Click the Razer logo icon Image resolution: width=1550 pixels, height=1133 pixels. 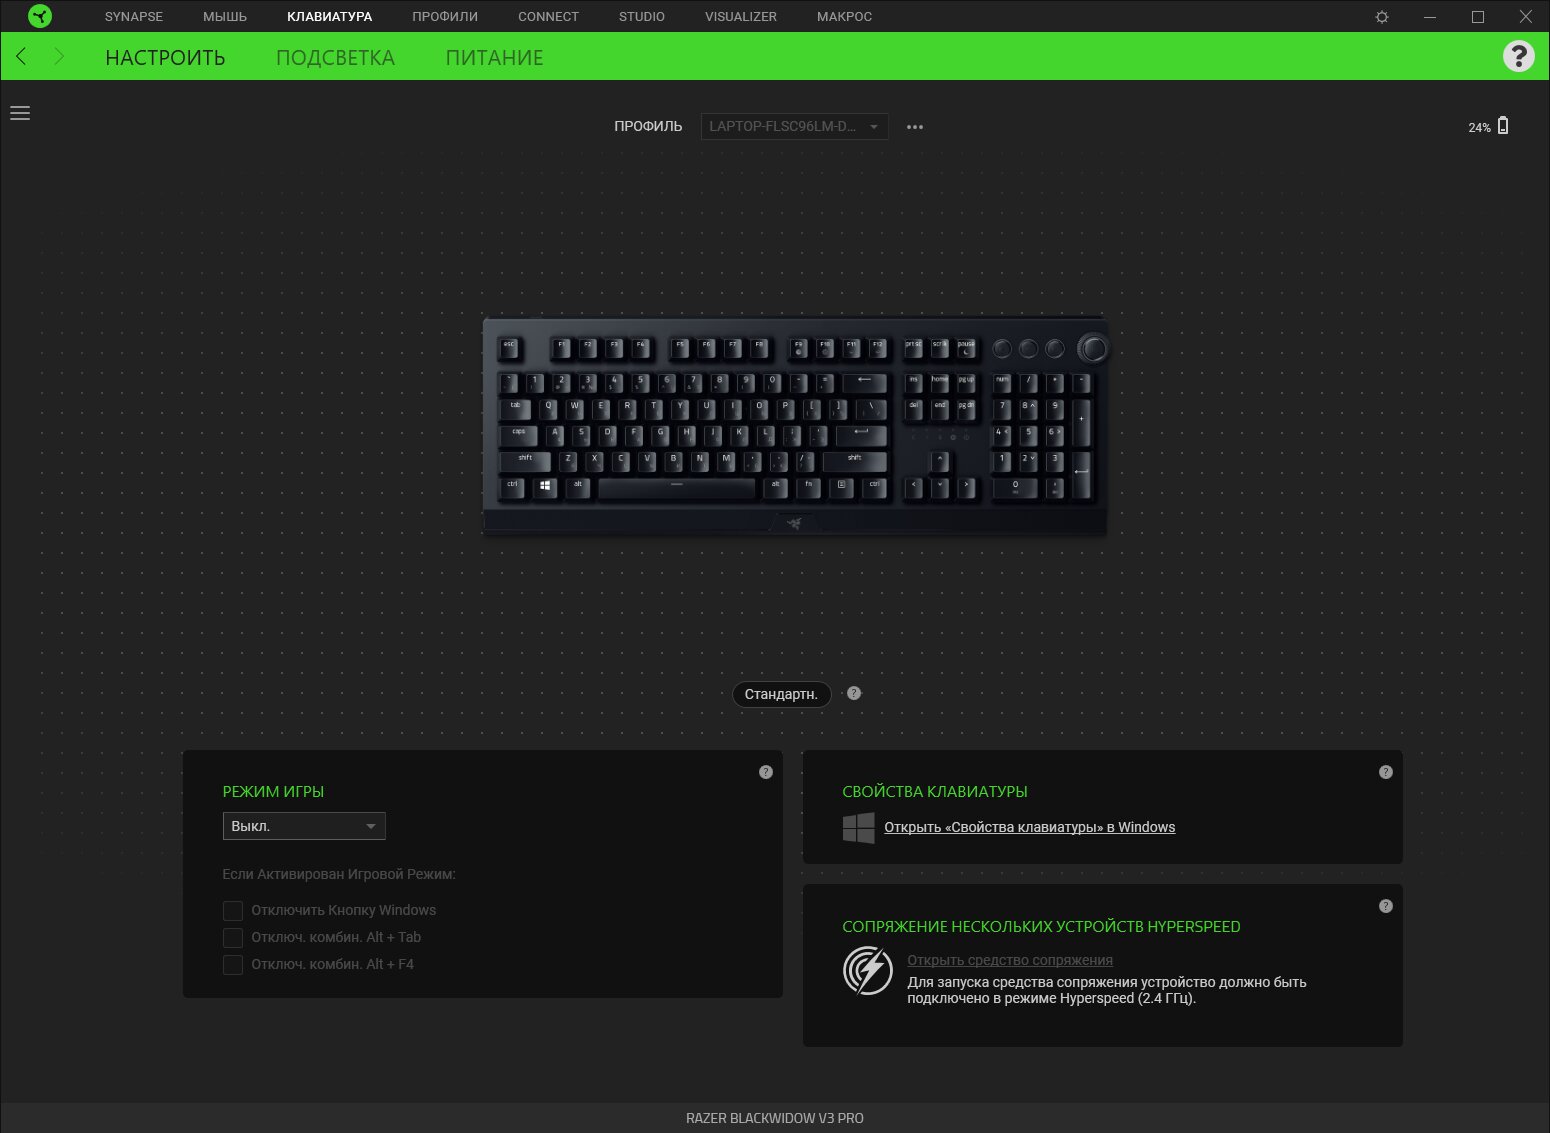(x=40, y=16)
